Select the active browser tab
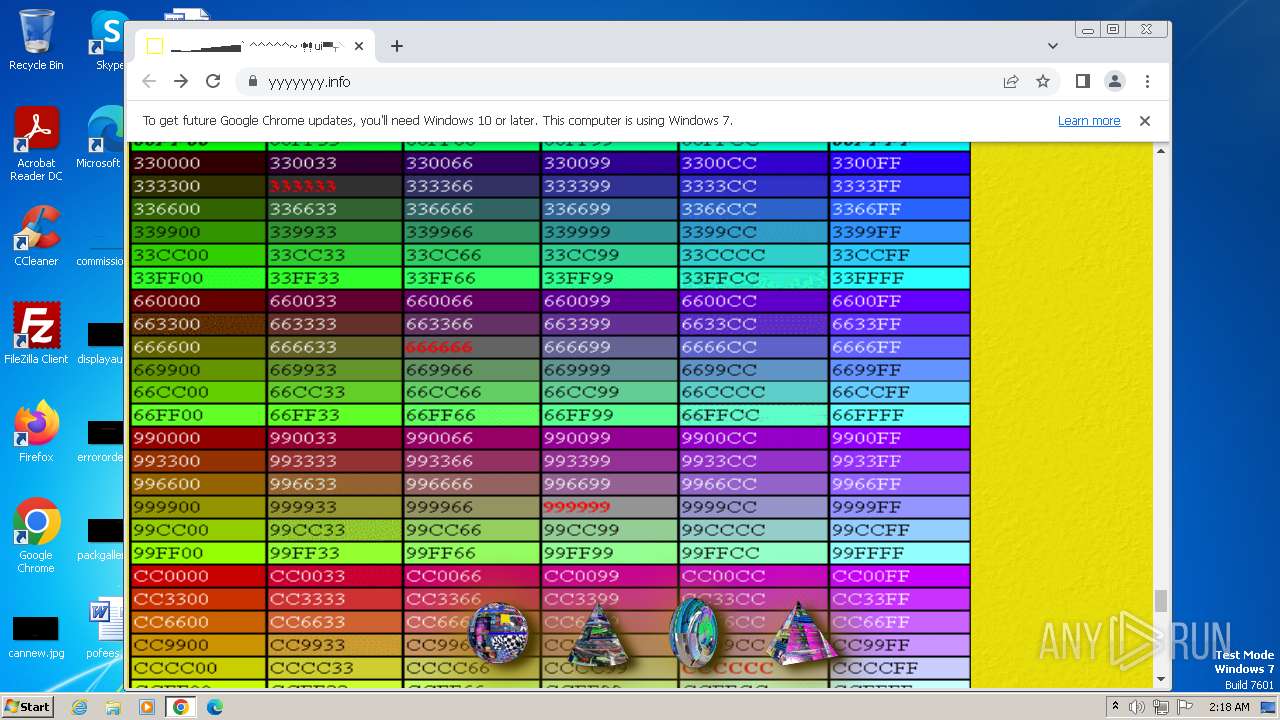1280x720 pixels. [x=255, y=46]
